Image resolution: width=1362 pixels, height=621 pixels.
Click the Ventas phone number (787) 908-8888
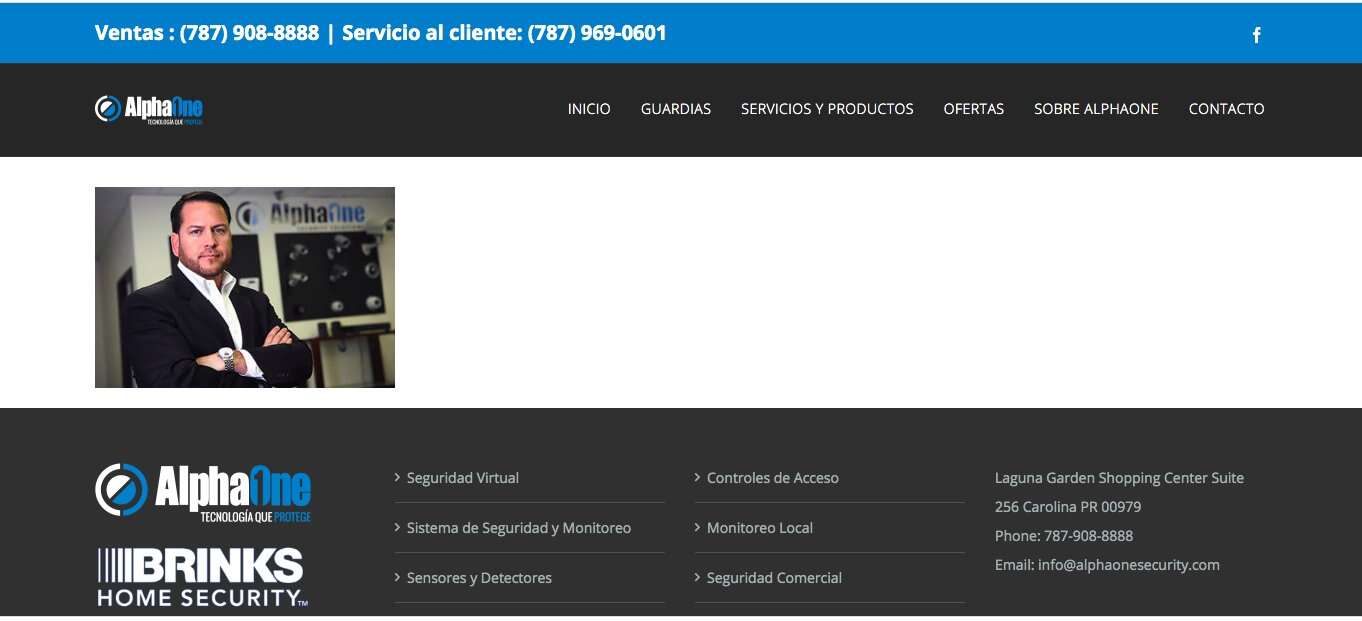[x=249, y=33]
